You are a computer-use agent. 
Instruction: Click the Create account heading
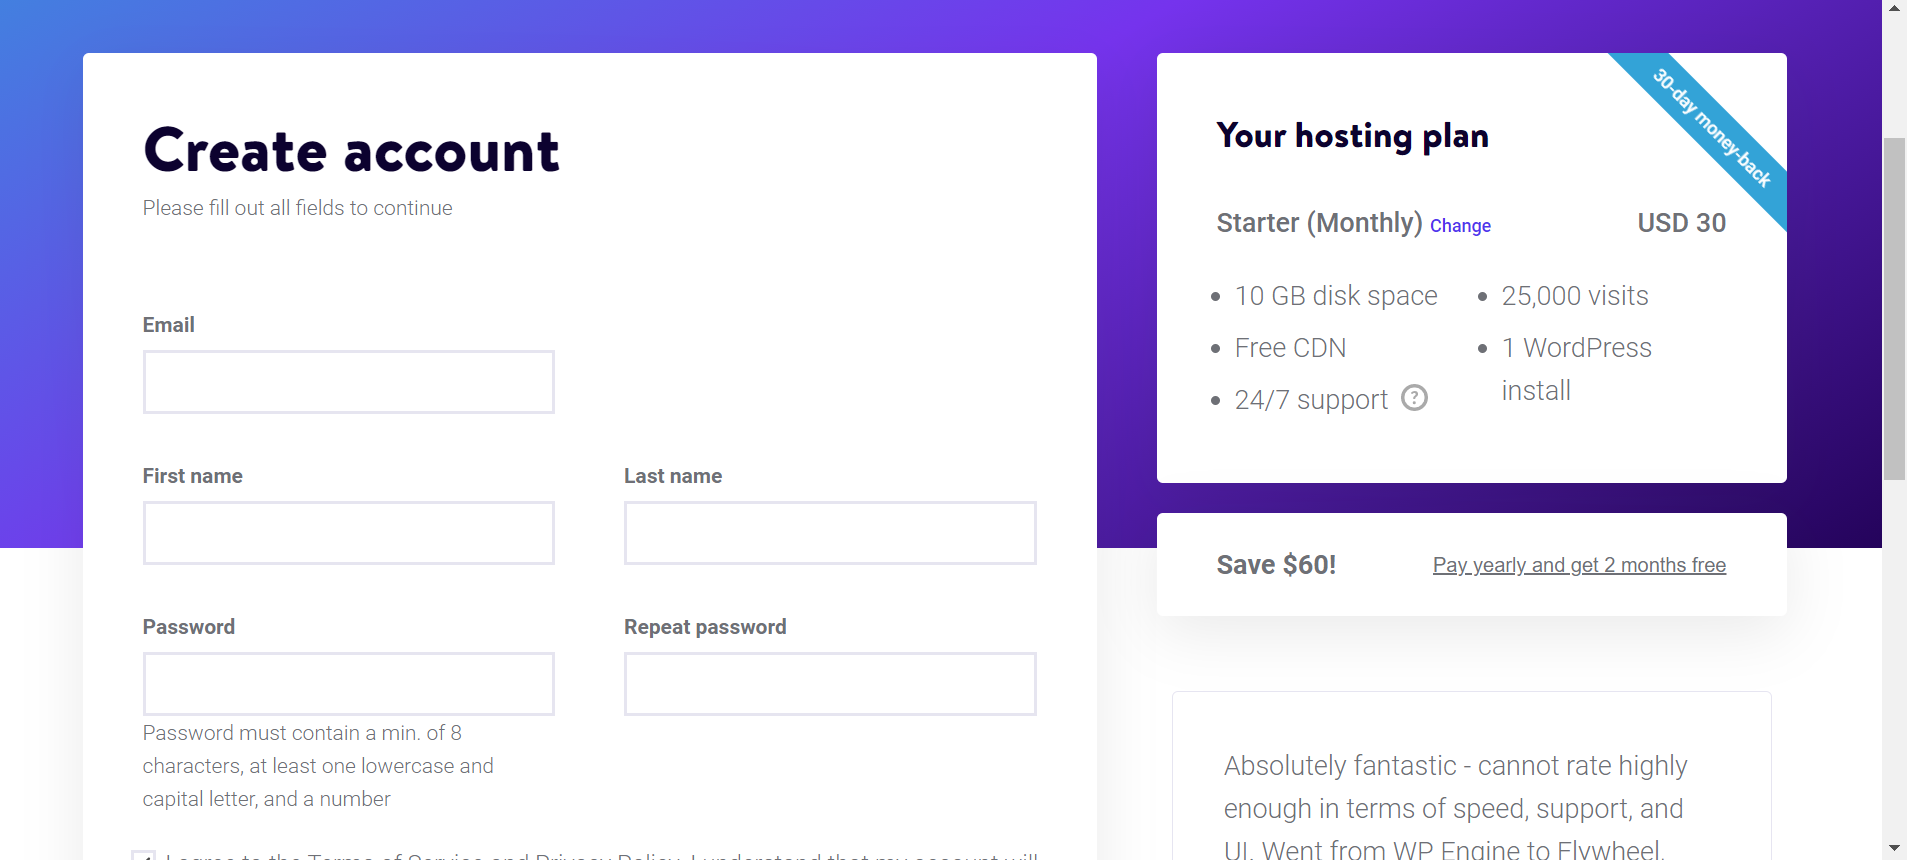click(351, 151)
